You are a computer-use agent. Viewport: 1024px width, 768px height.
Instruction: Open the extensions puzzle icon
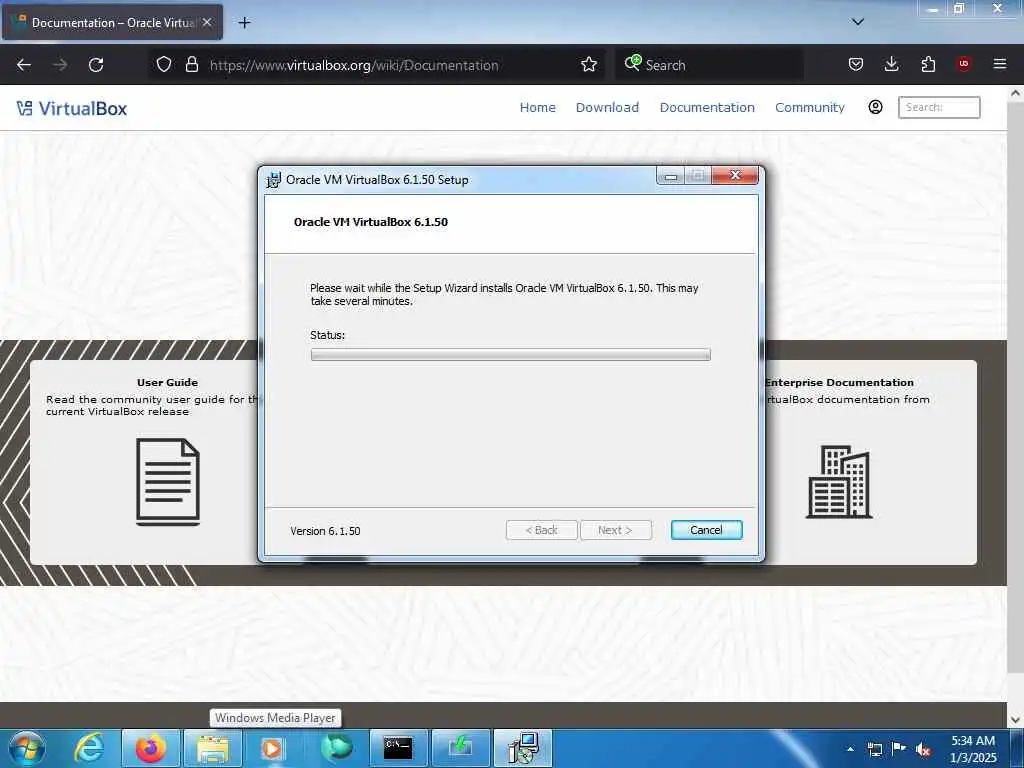coord(928,64)
